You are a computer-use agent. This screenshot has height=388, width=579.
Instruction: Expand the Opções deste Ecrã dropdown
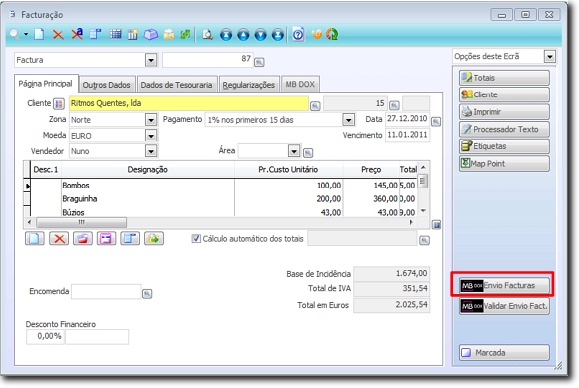tap(550, 57)
